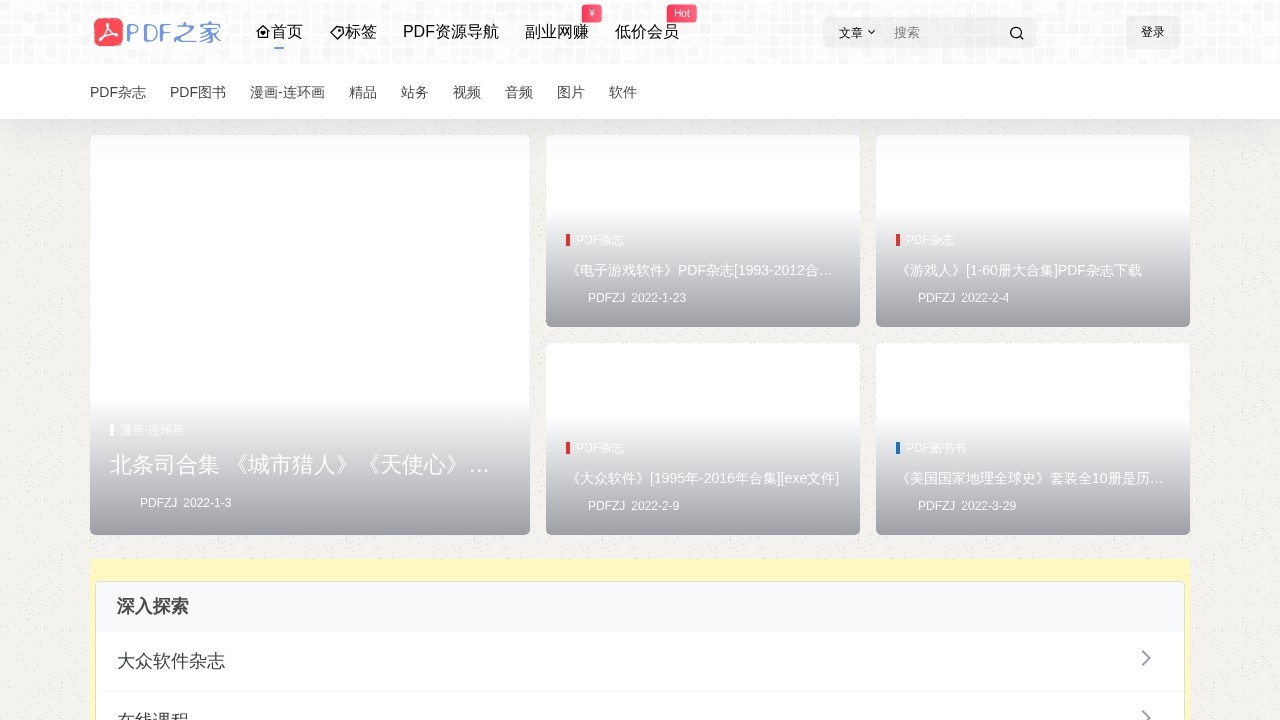Viewport: 1280px width, 720px height.
Task: Click the 《美国国家地理全球史》 card thumbnail
Action: [1032, 390]
